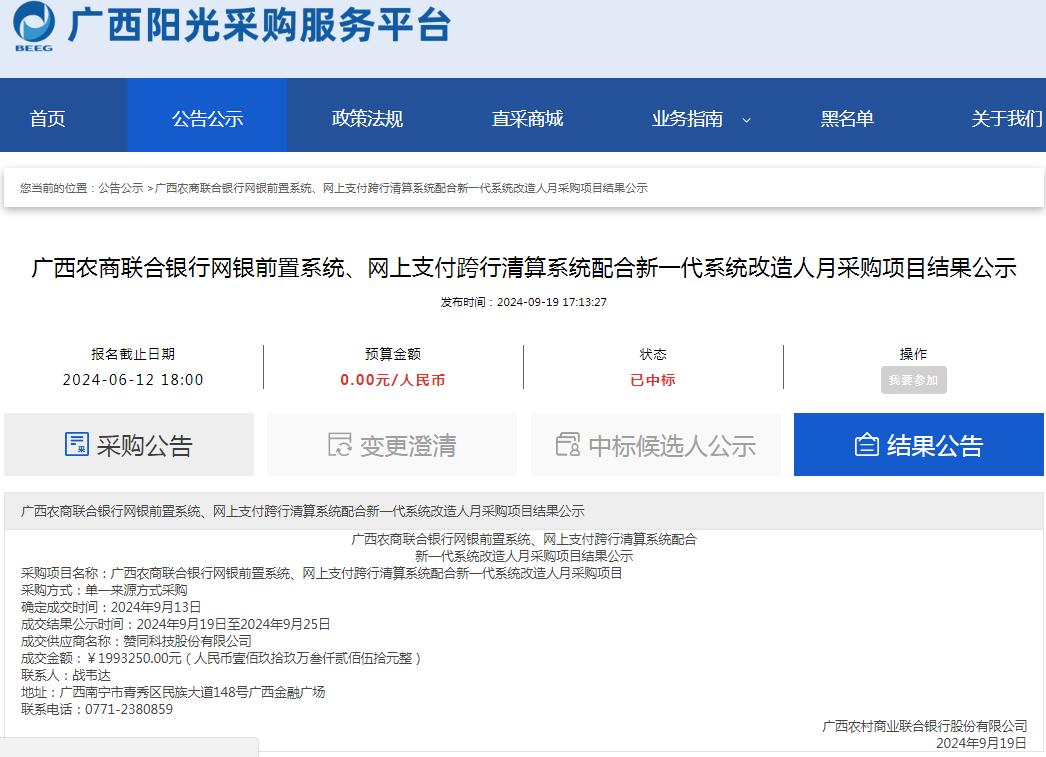The width and height of the screenshot is (1046, 757).
Task: Click the 中标候选人公示 icon
Action: pos(568,444)
